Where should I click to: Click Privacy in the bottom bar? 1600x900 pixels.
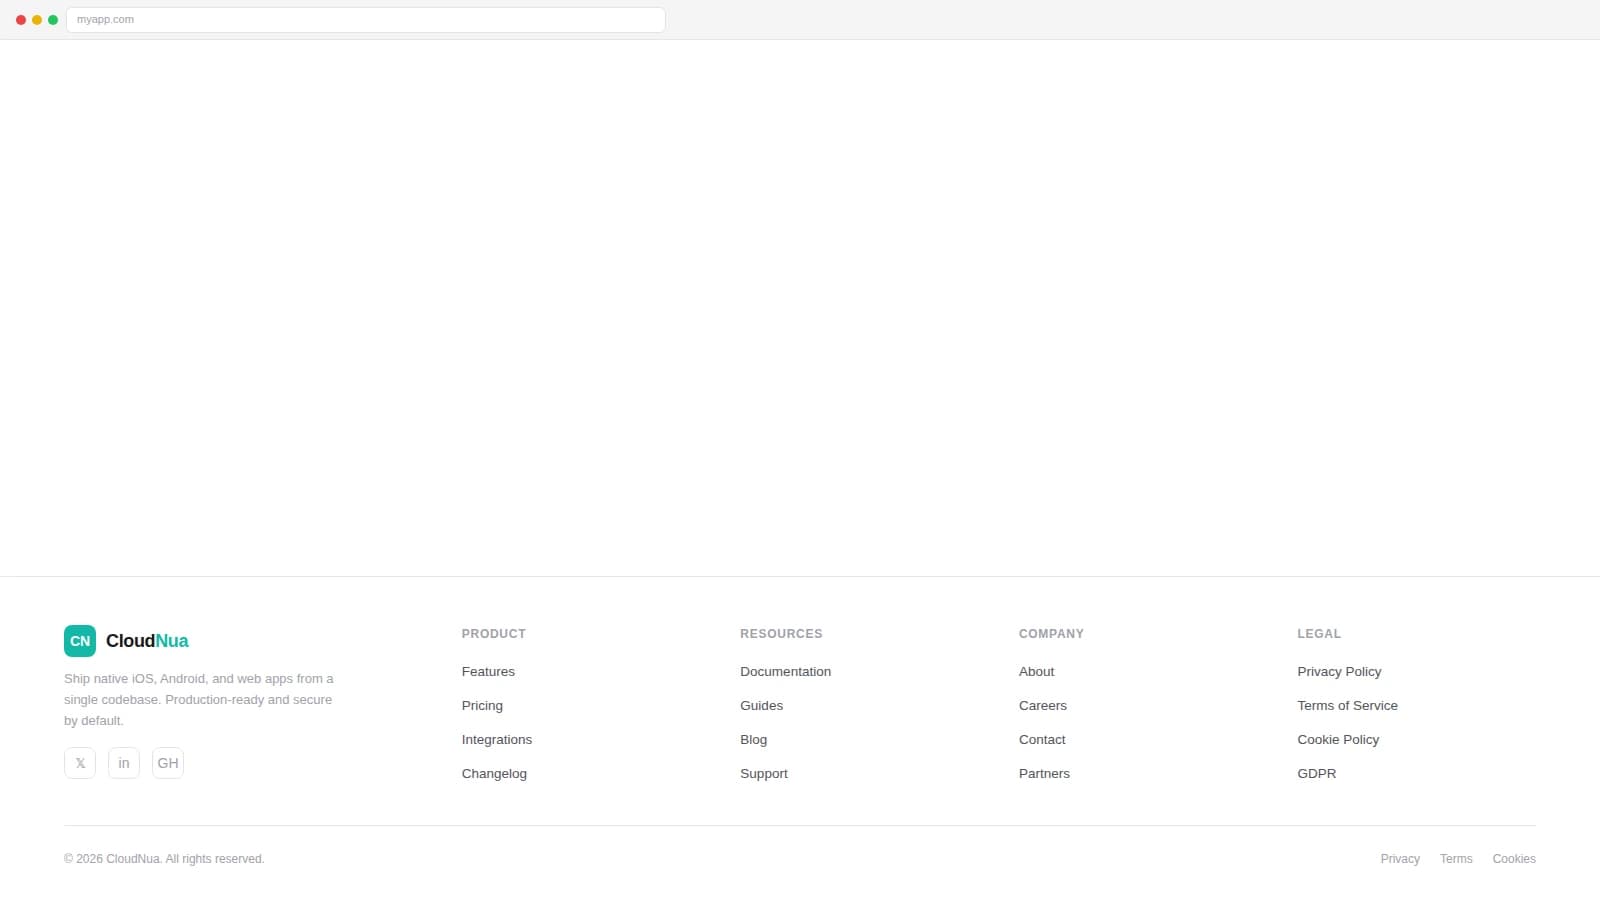point(1400,859)
